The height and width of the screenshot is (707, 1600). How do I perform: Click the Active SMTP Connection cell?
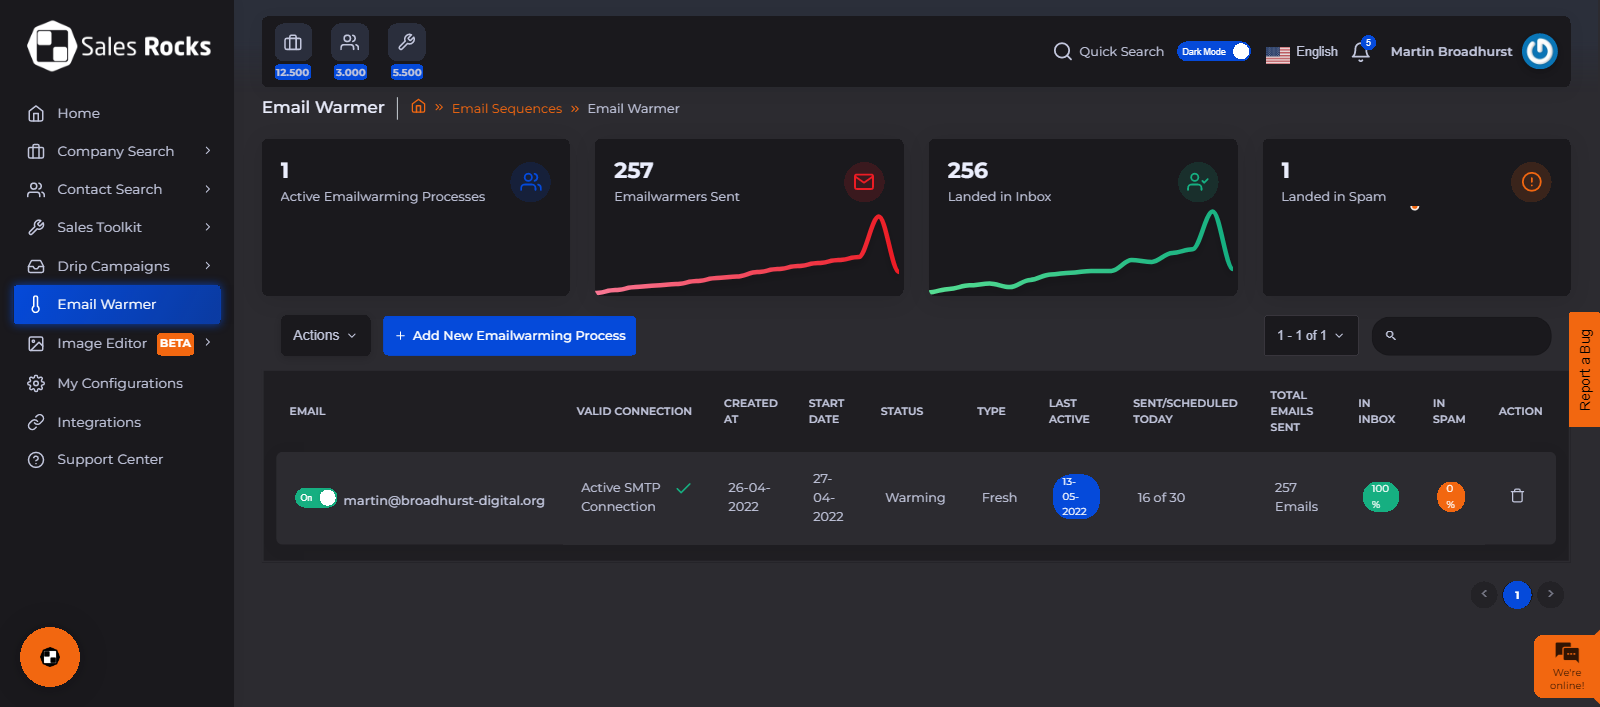coord(621,497)
